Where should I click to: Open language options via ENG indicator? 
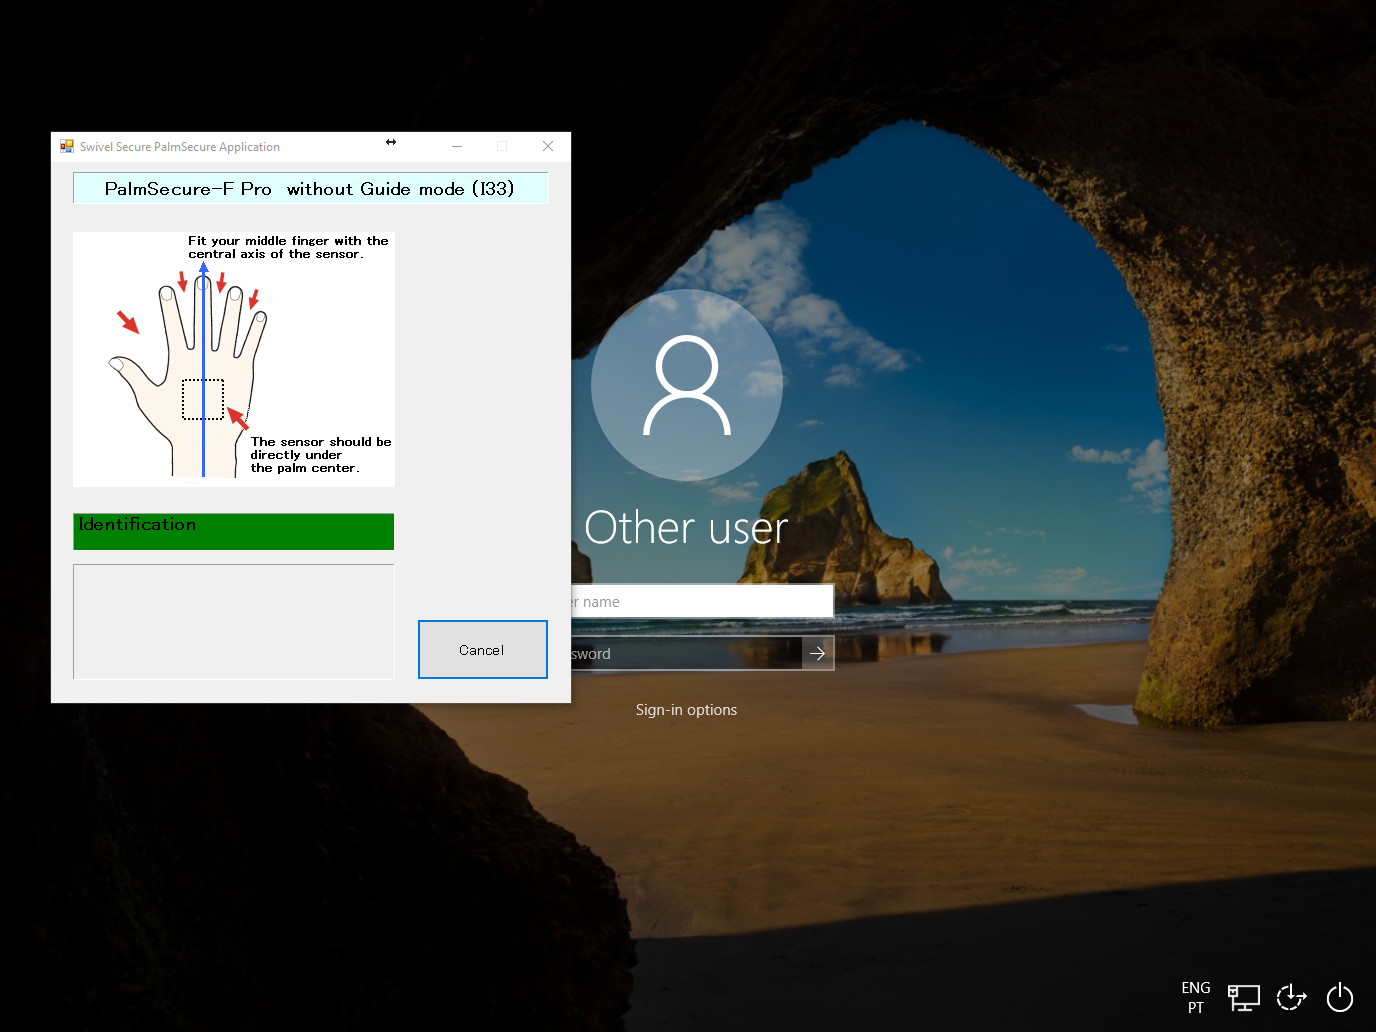point(1196,987)
